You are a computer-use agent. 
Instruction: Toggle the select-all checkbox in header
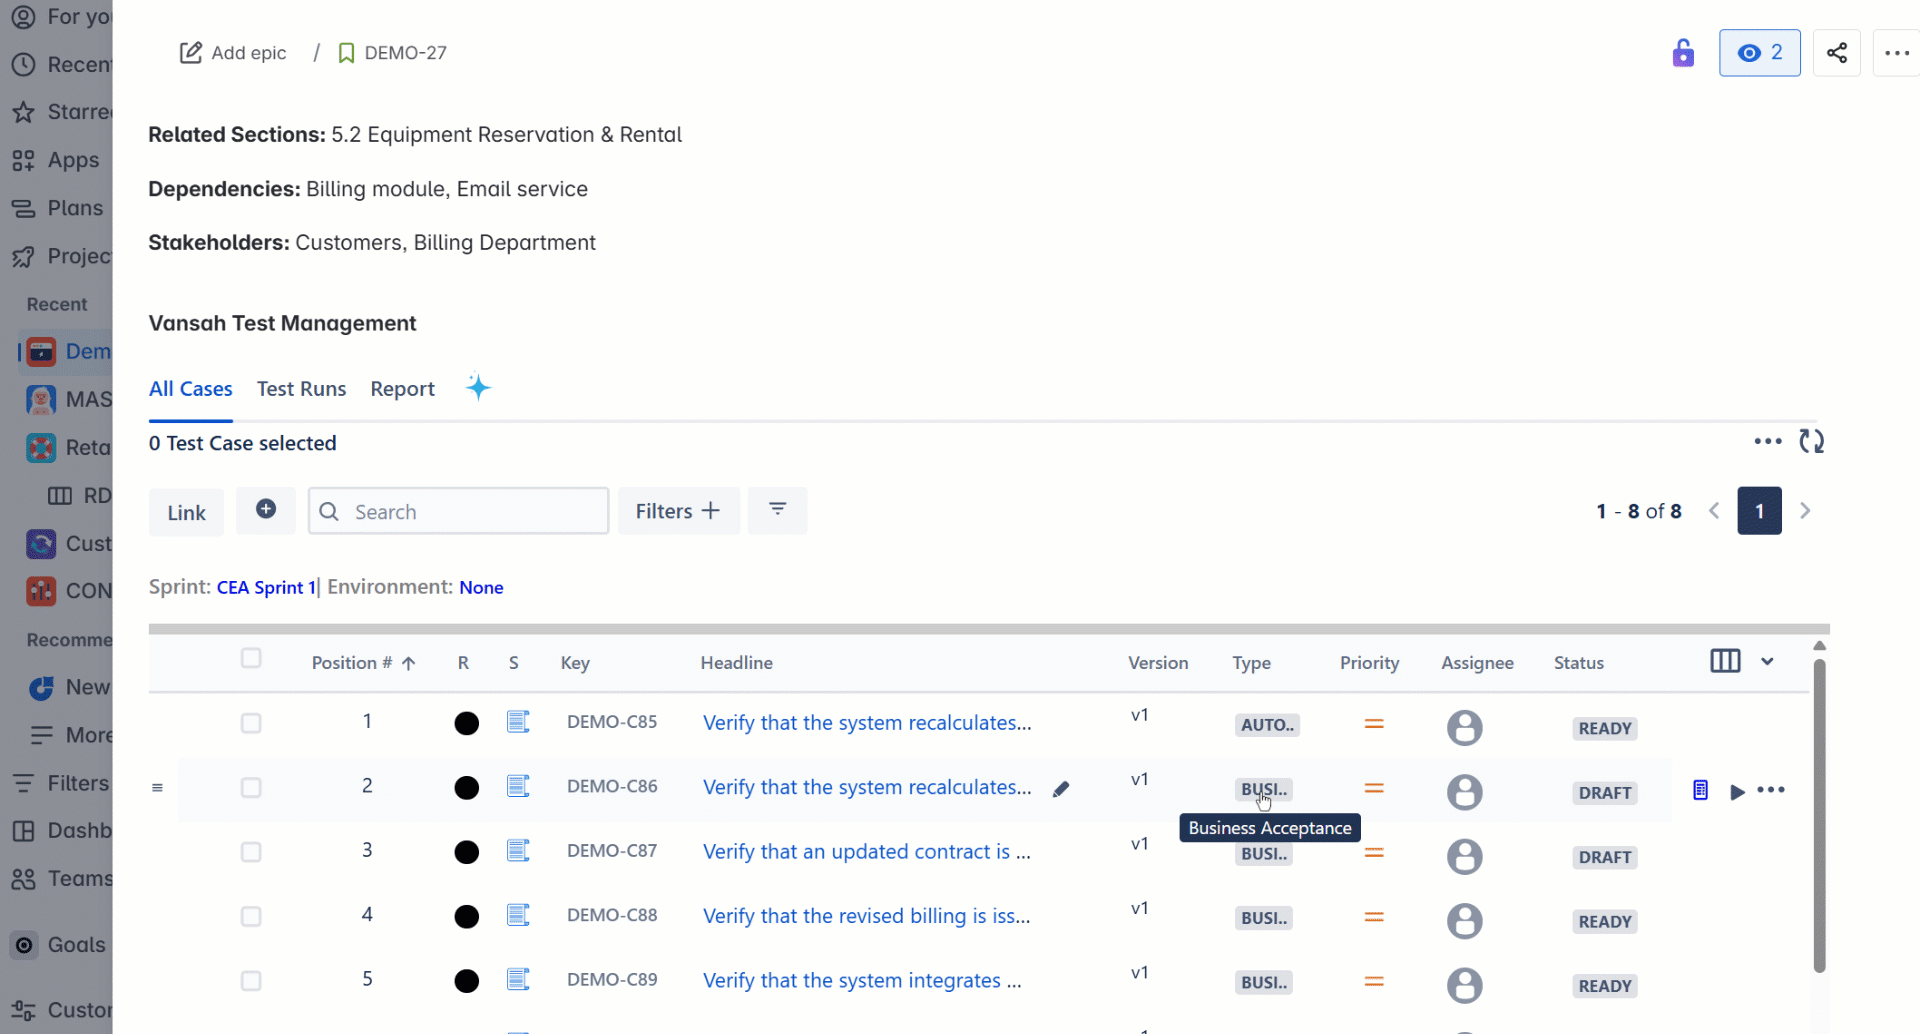click(251, 658)
